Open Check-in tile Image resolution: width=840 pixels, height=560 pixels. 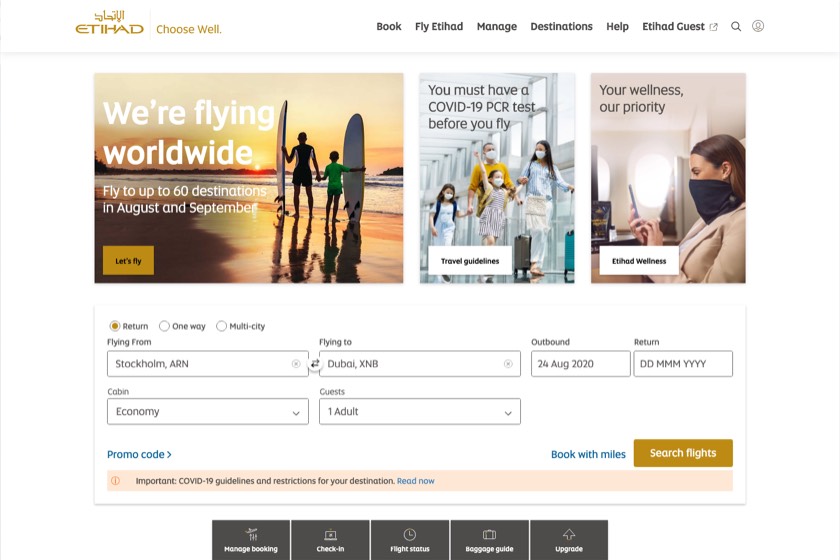330,540
